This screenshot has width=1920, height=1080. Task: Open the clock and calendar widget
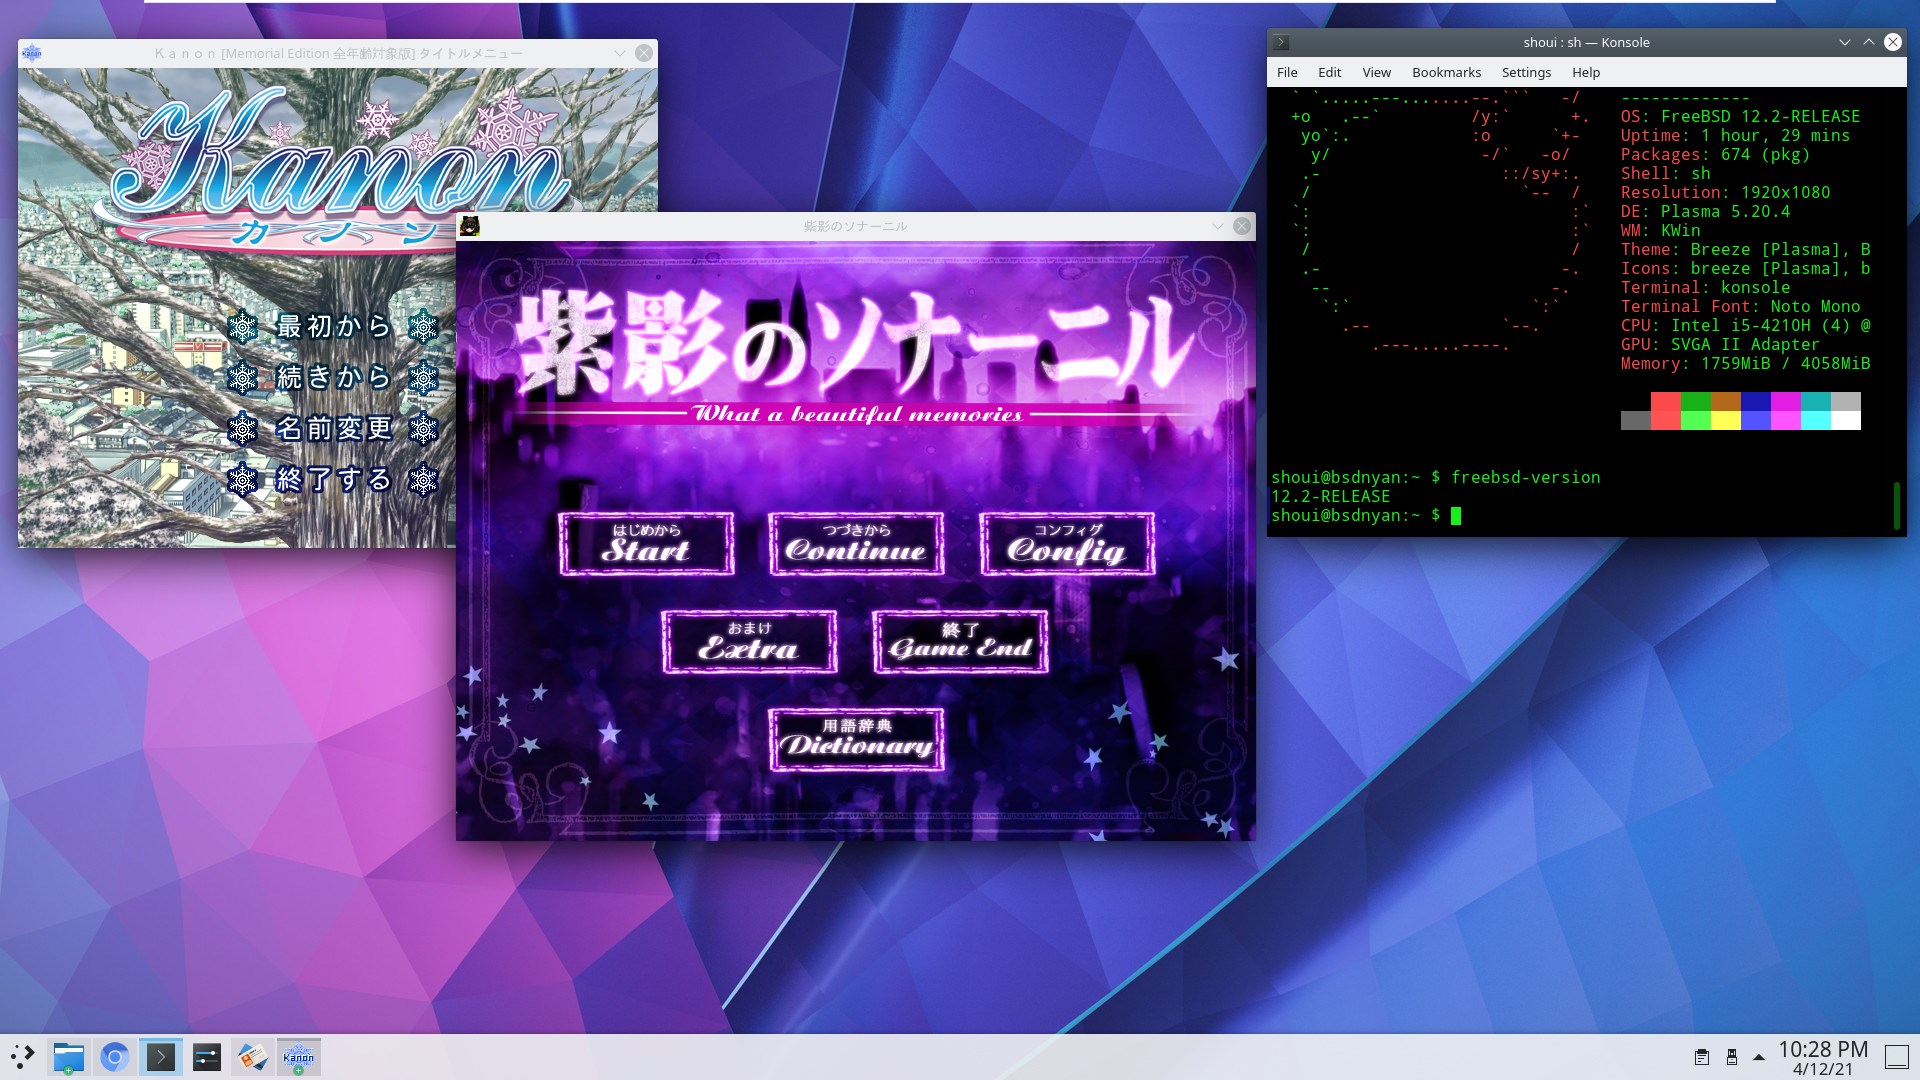(1822, 1057)
